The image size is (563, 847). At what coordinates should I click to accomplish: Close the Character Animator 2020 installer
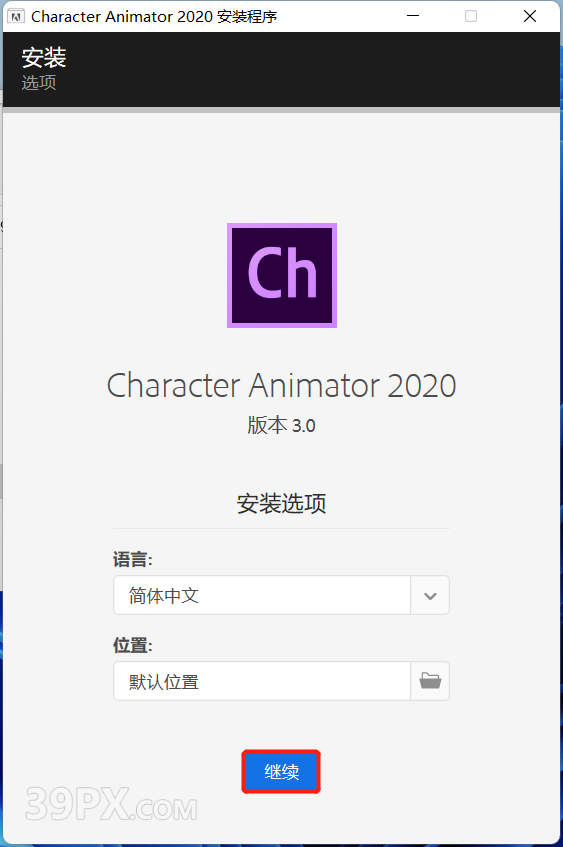click(530, 16)
